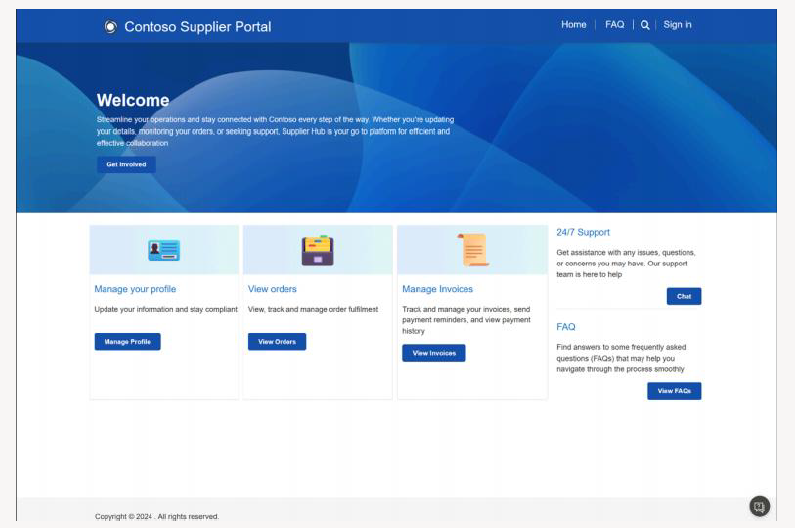Click the Contoso logo icon
795x528 pixels.
(x=111, y=26)
